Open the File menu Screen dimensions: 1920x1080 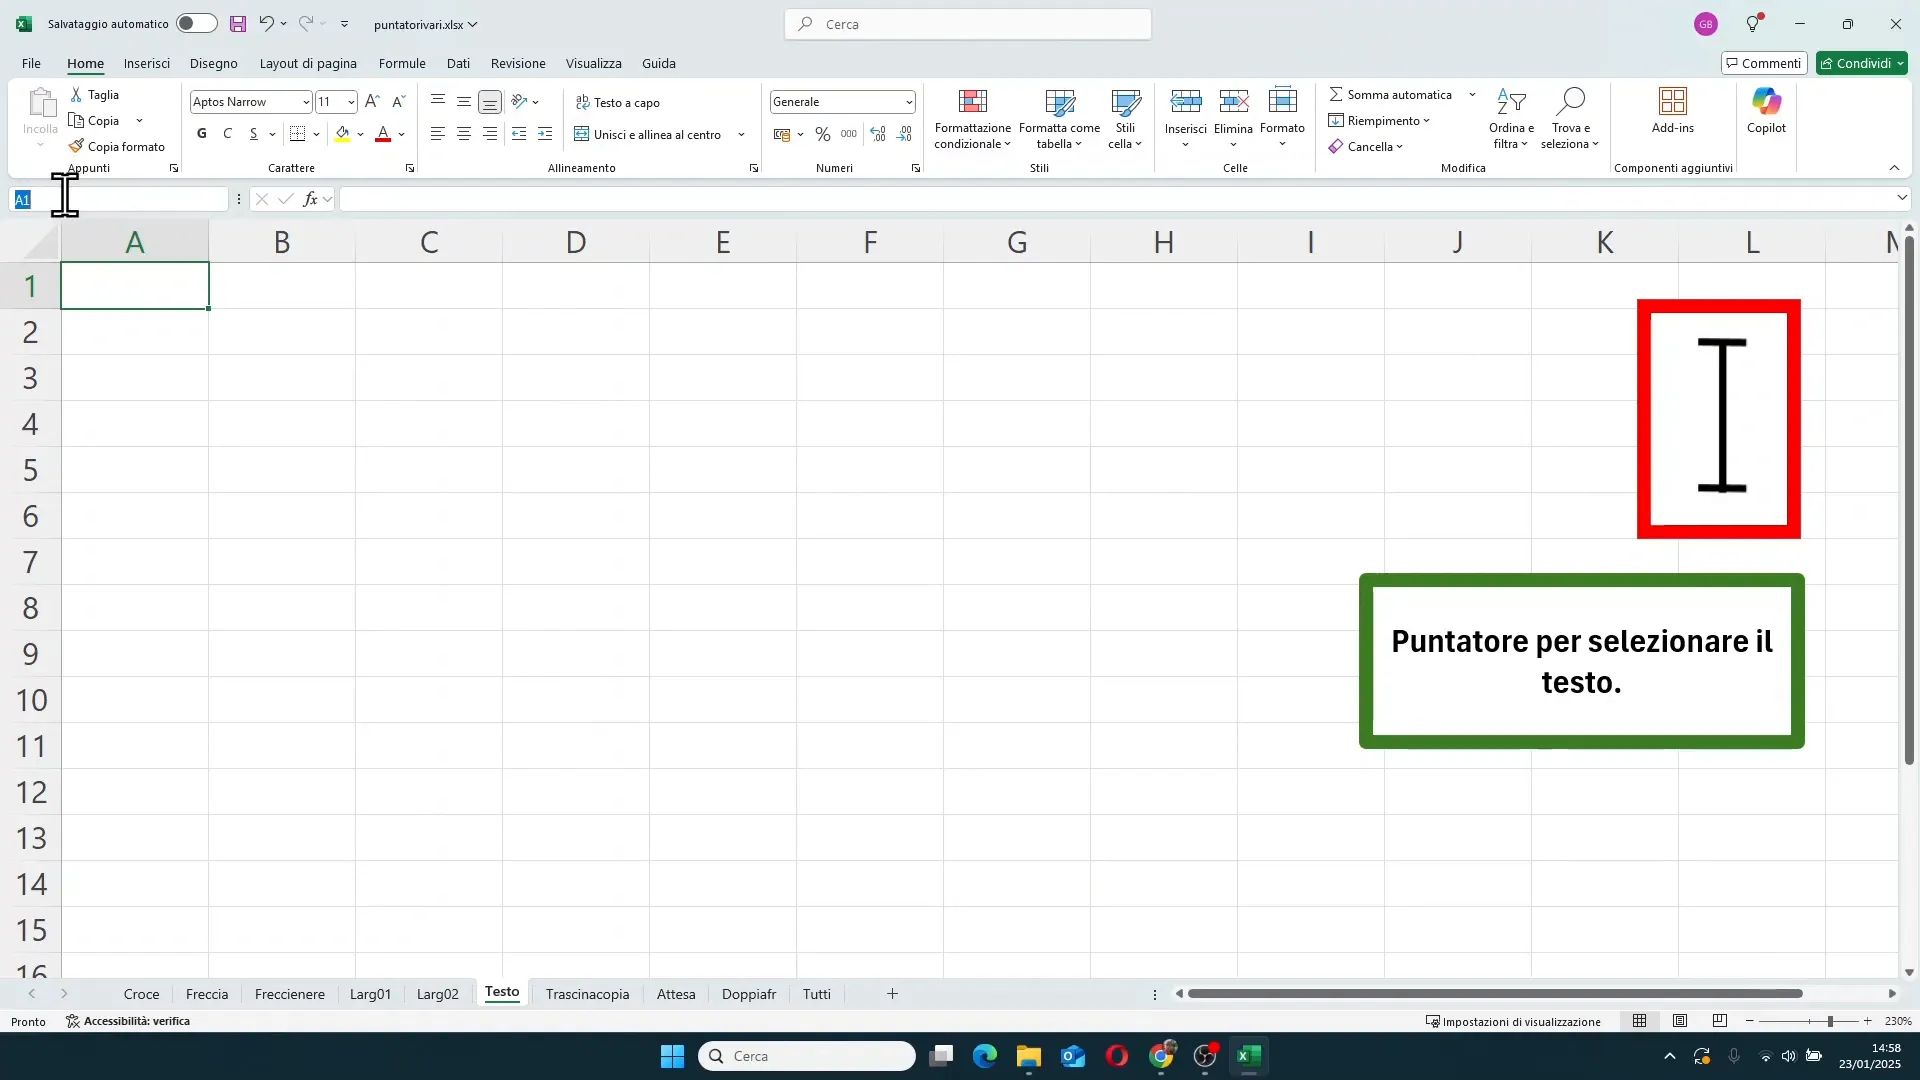[x=31, y=63]
